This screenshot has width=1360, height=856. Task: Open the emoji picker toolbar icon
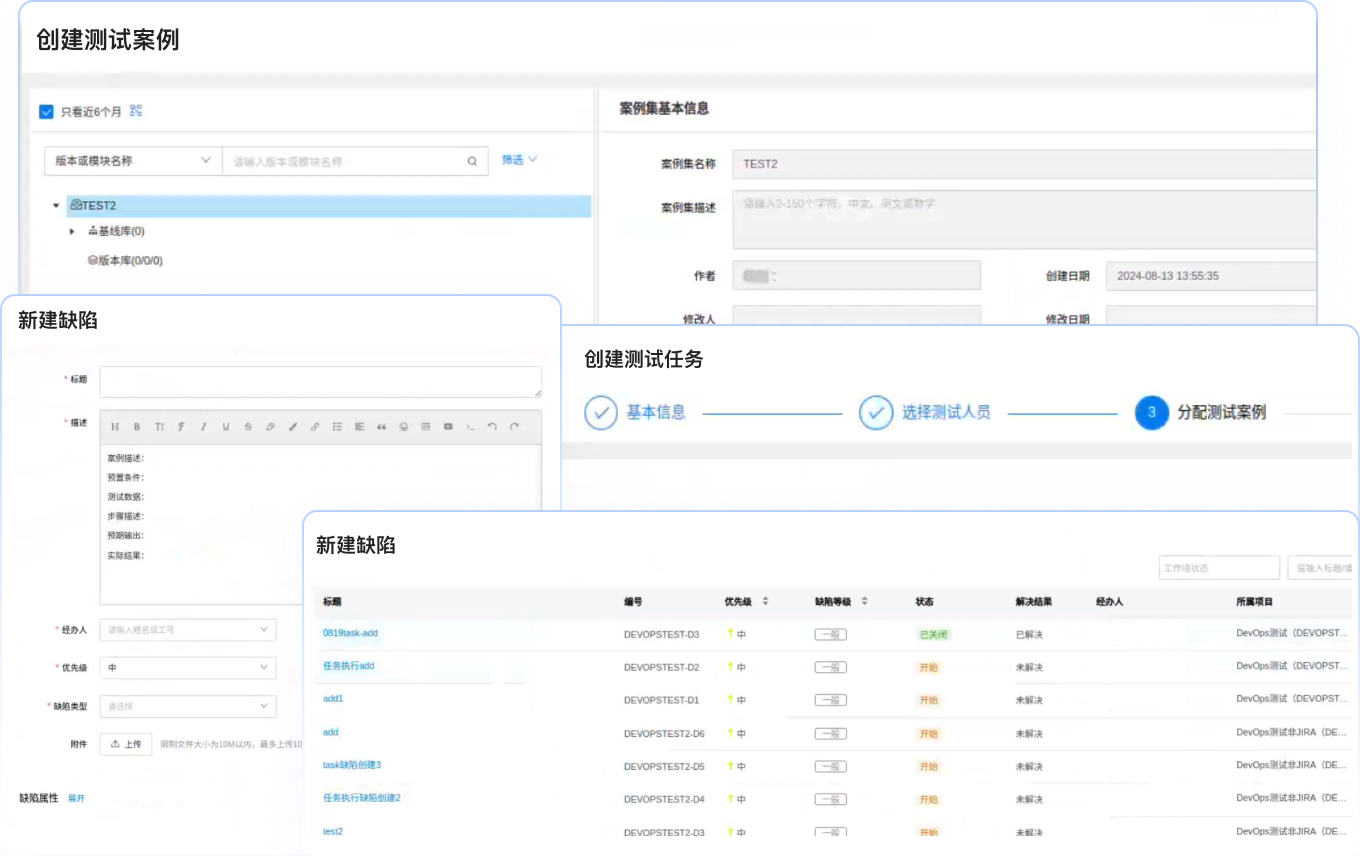tap(404, 427)
